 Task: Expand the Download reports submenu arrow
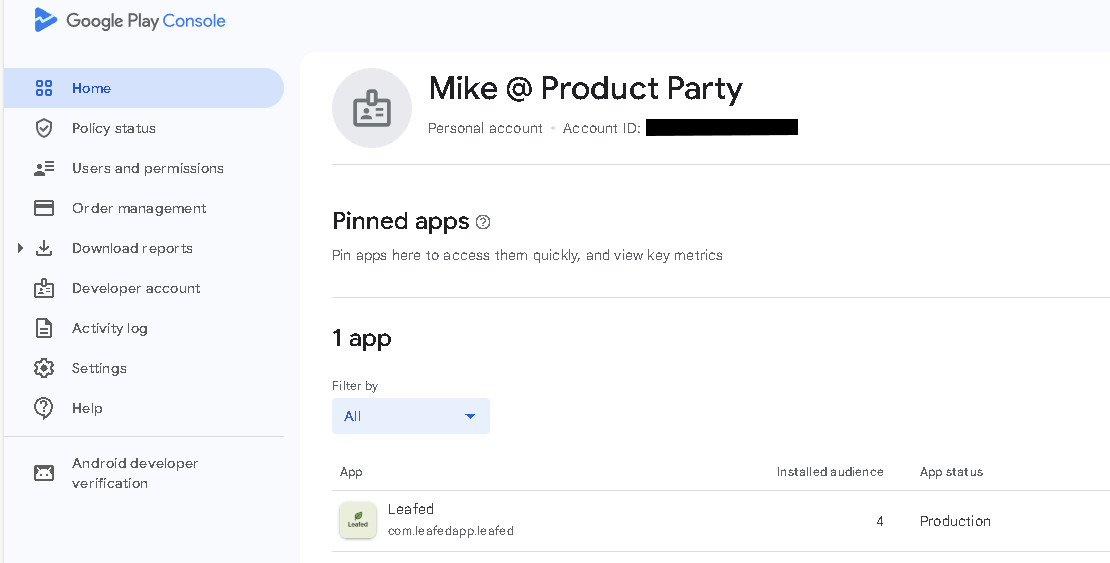(20, 248)
